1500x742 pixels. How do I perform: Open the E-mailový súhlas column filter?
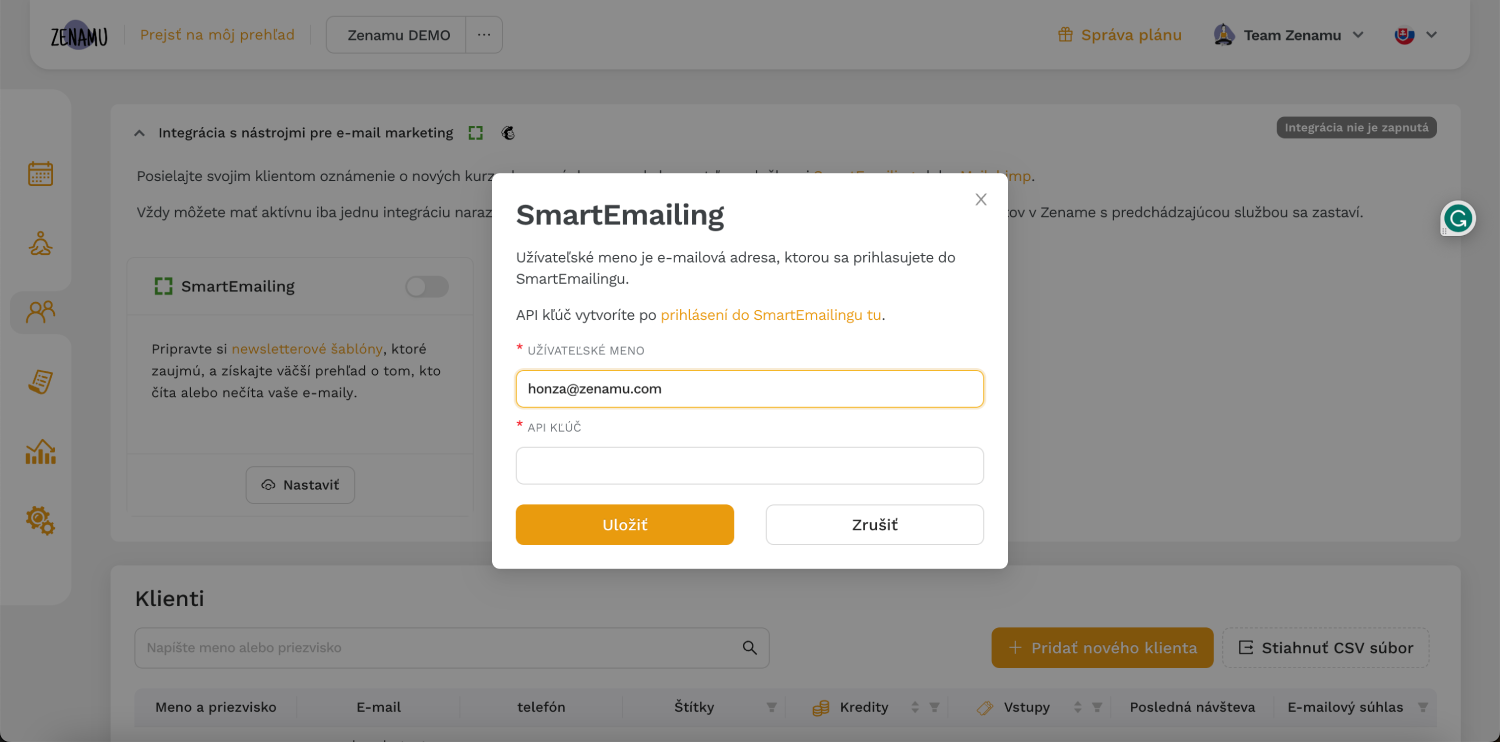tap(1422, 707)
